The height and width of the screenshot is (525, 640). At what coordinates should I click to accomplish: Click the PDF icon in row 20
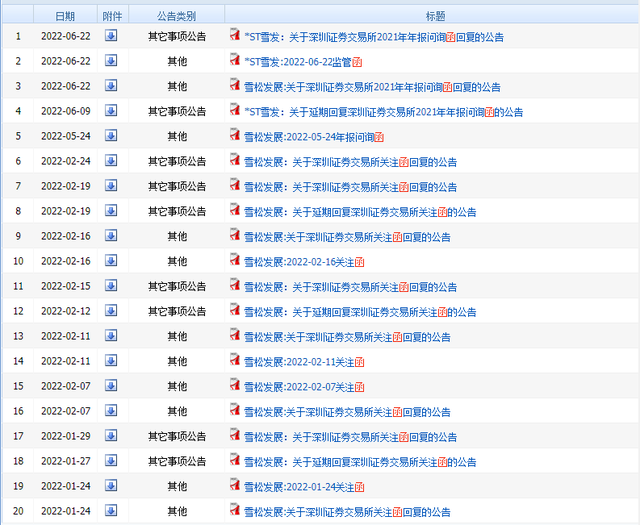[x=234, y=509]
